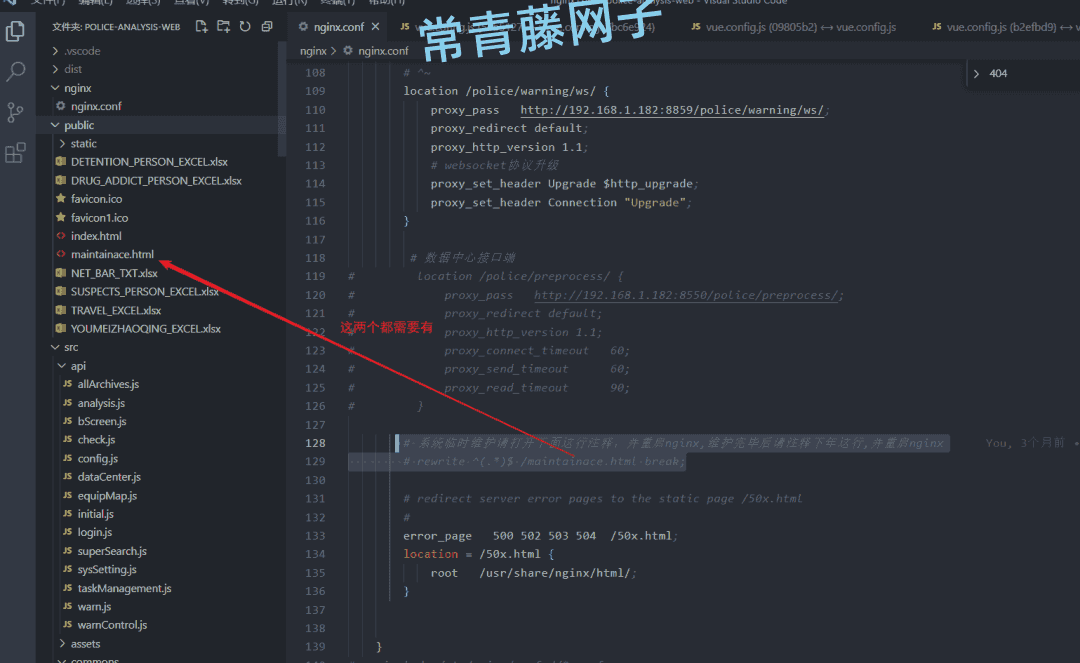Open warn.js file
Image resolution: width=1080 pixels, height=663 pixels.
tap(94, 607)
